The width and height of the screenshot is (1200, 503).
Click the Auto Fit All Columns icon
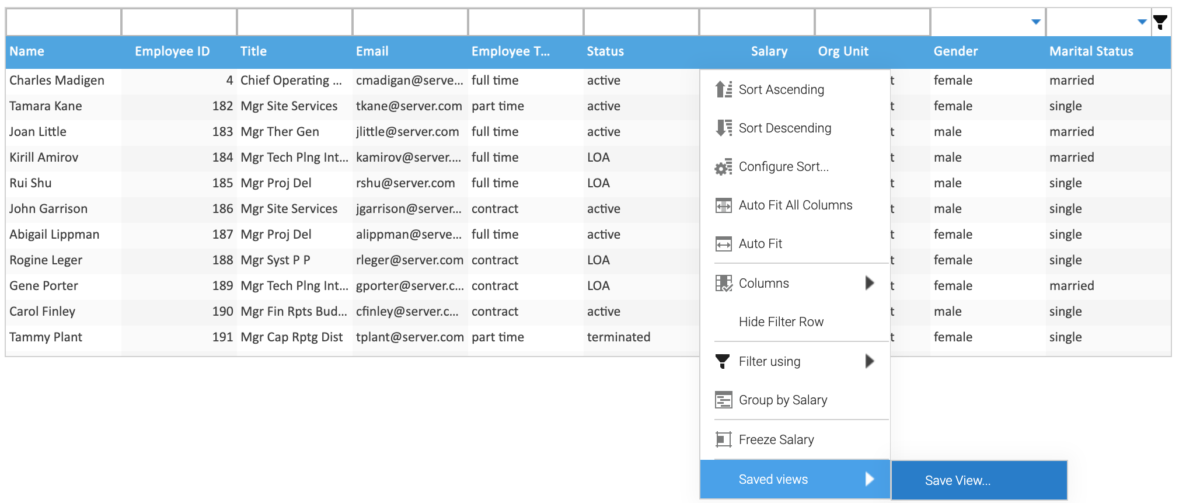[724, 205]
